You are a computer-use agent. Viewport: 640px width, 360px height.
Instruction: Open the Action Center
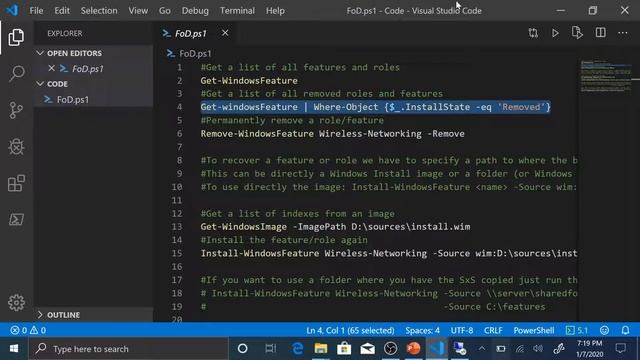621,349
